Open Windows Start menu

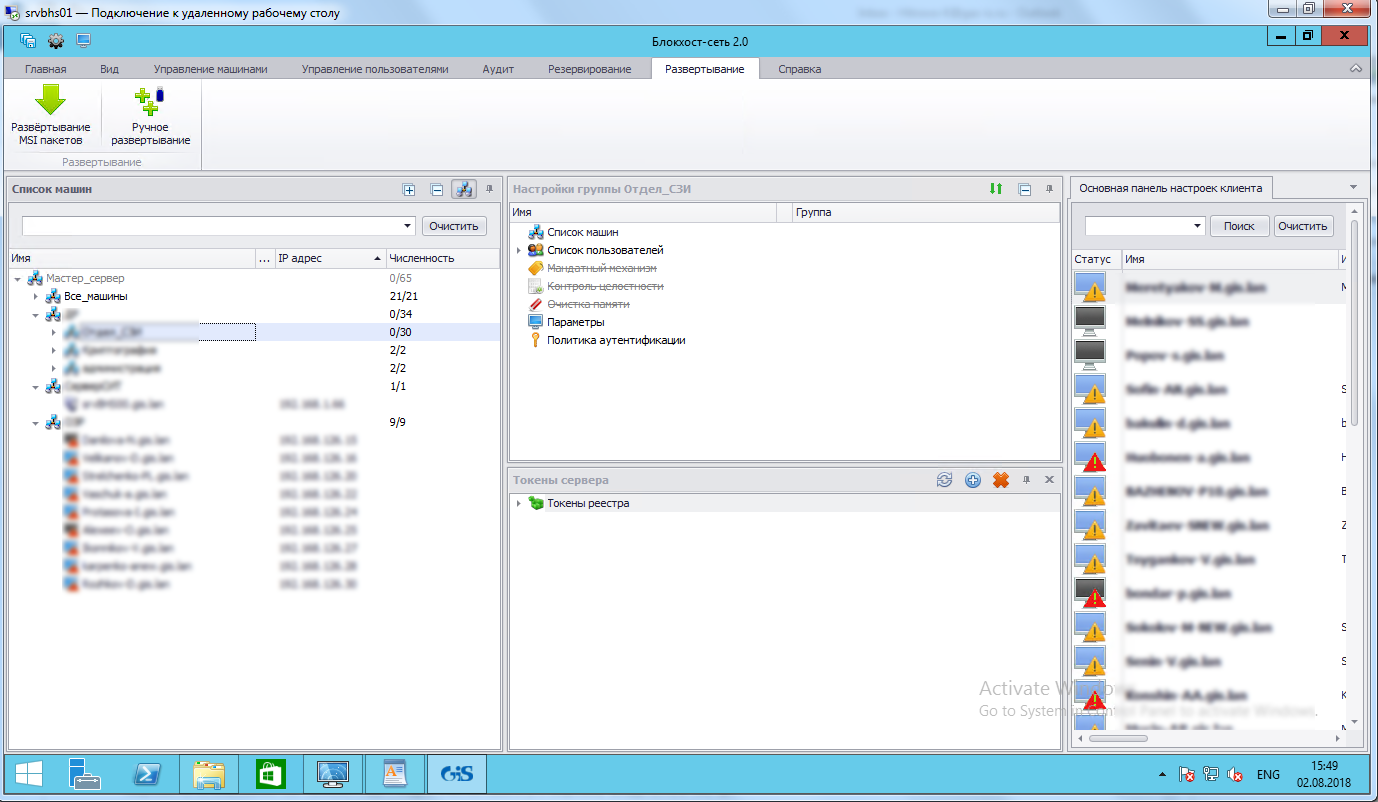click(x=28, y=774)
